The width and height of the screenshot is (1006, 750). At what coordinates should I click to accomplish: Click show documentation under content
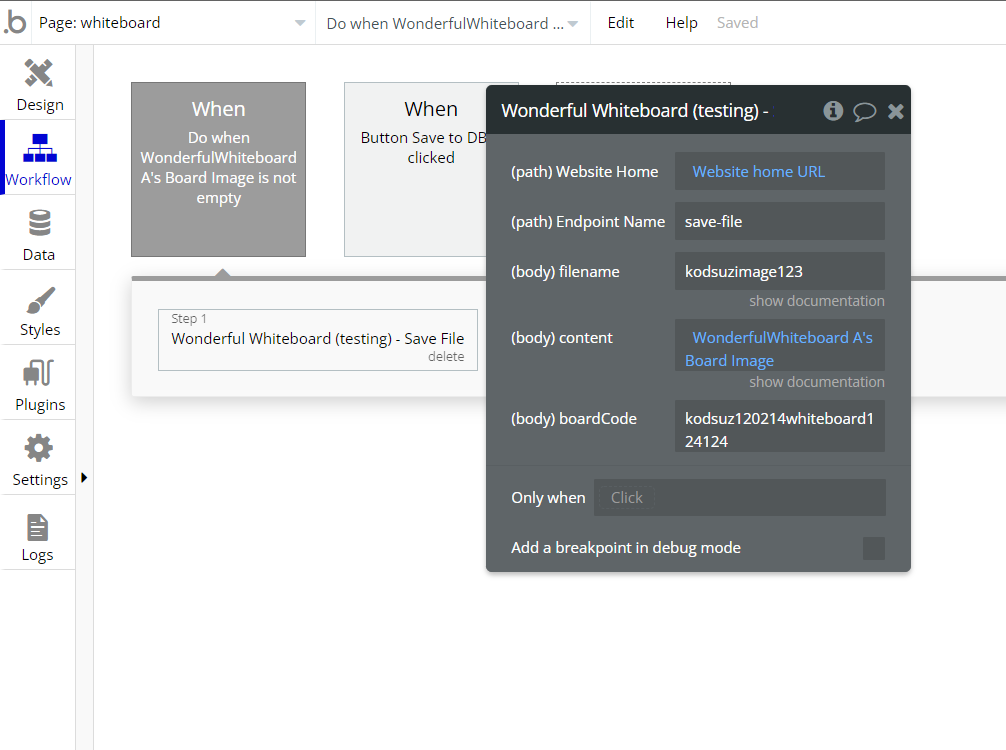[x=817, y=382]
